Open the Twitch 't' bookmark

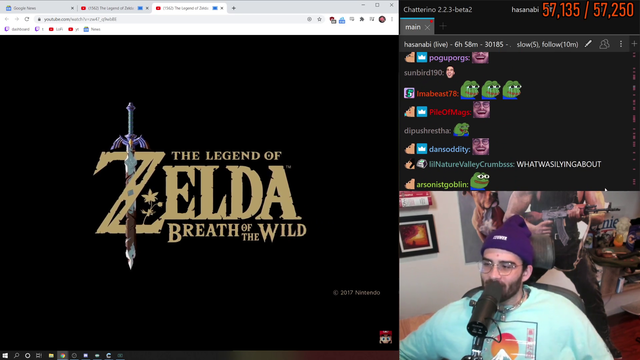click(39, 29)
